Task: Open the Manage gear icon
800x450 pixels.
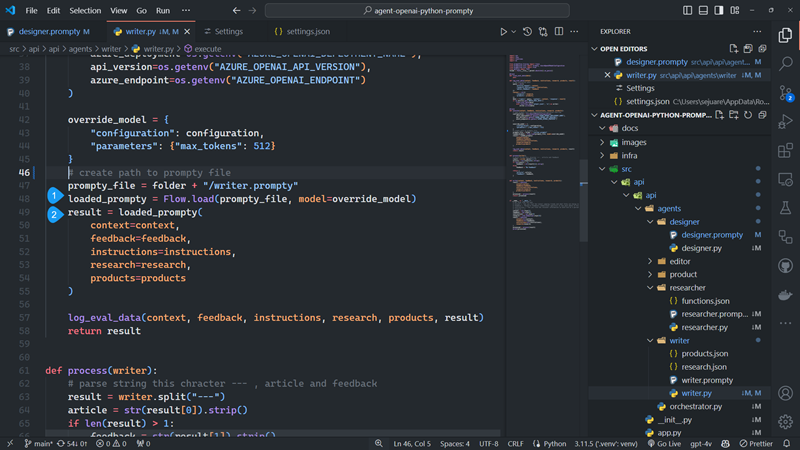Action: [786, 421]
